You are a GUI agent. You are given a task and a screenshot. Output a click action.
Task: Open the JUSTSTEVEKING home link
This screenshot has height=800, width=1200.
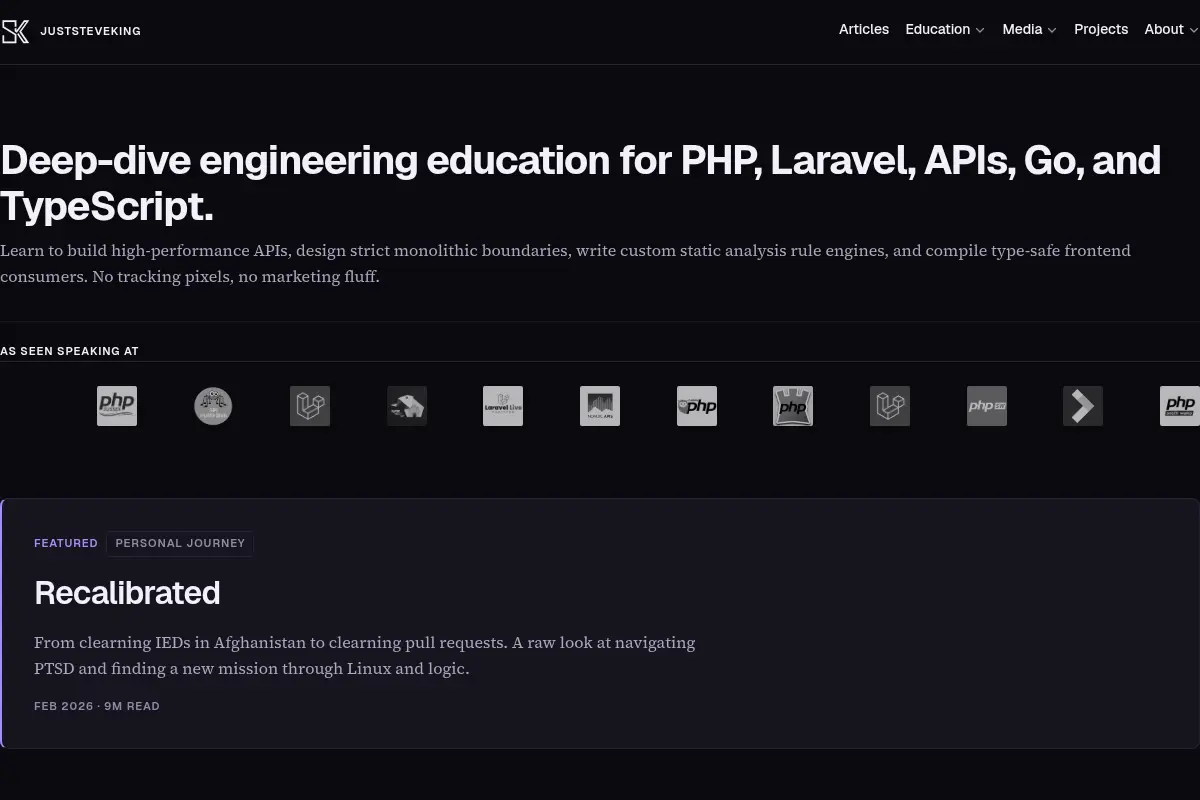tap(90, 31)
